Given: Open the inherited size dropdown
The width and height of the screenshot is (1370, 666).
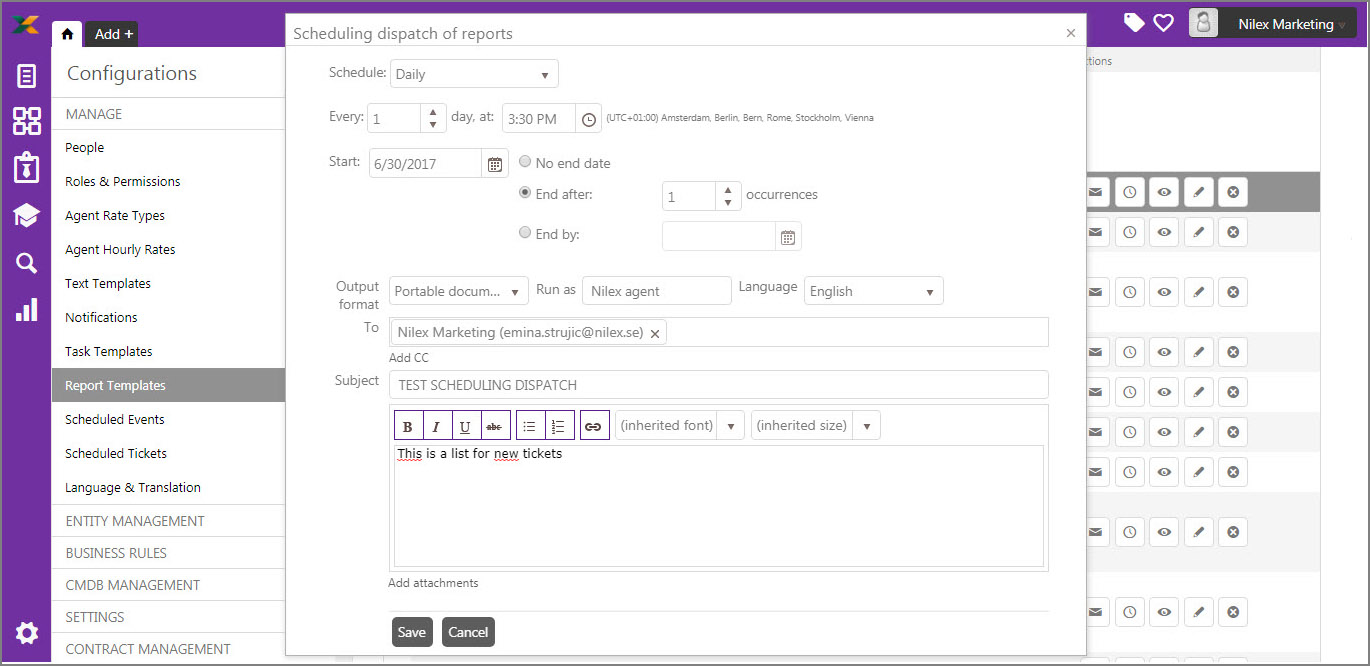Looking at the screenshot, I should pyautogui.click(x=816, y=425).
